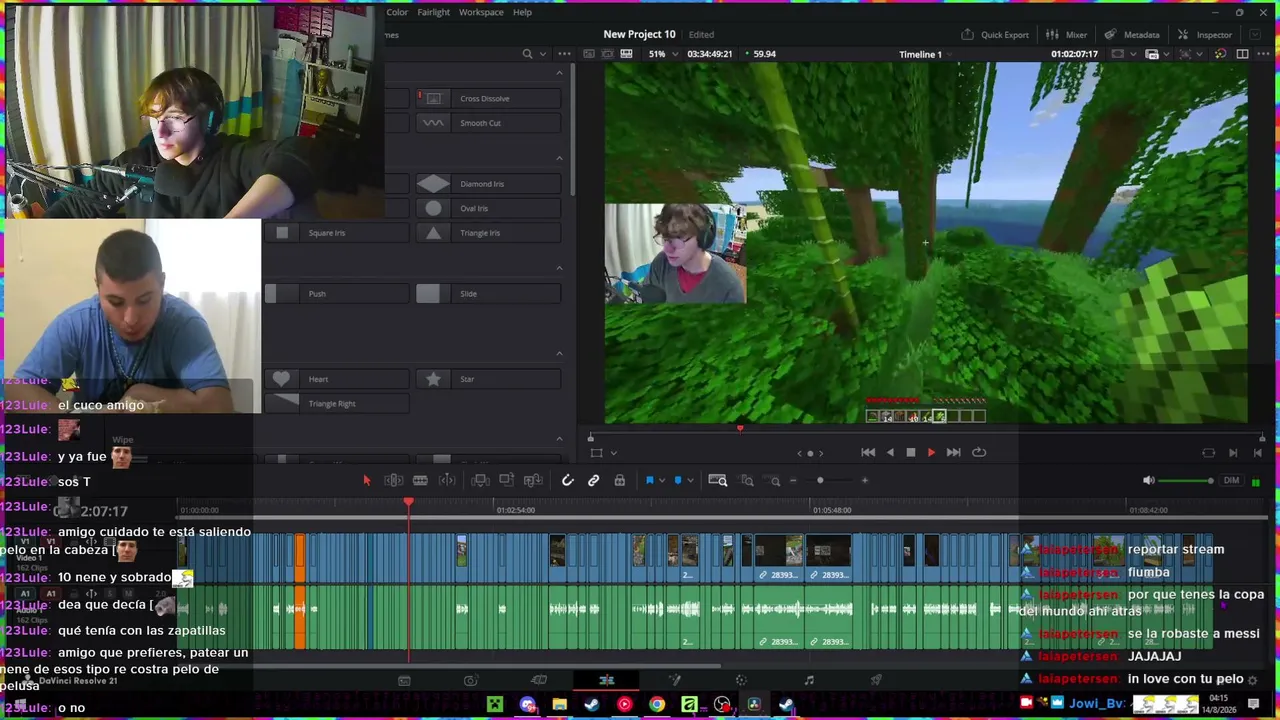Viewport: 1280px width, 720px height.
Task: Open the effects library three-dot options menu
Action: click(564, 54)
